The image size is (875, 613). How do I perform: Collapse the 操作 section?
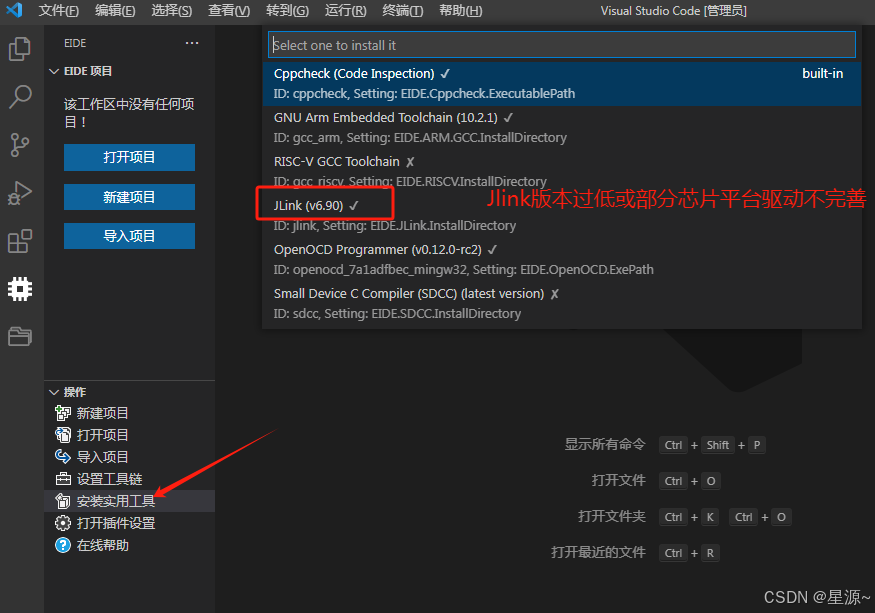coord(54,392)
